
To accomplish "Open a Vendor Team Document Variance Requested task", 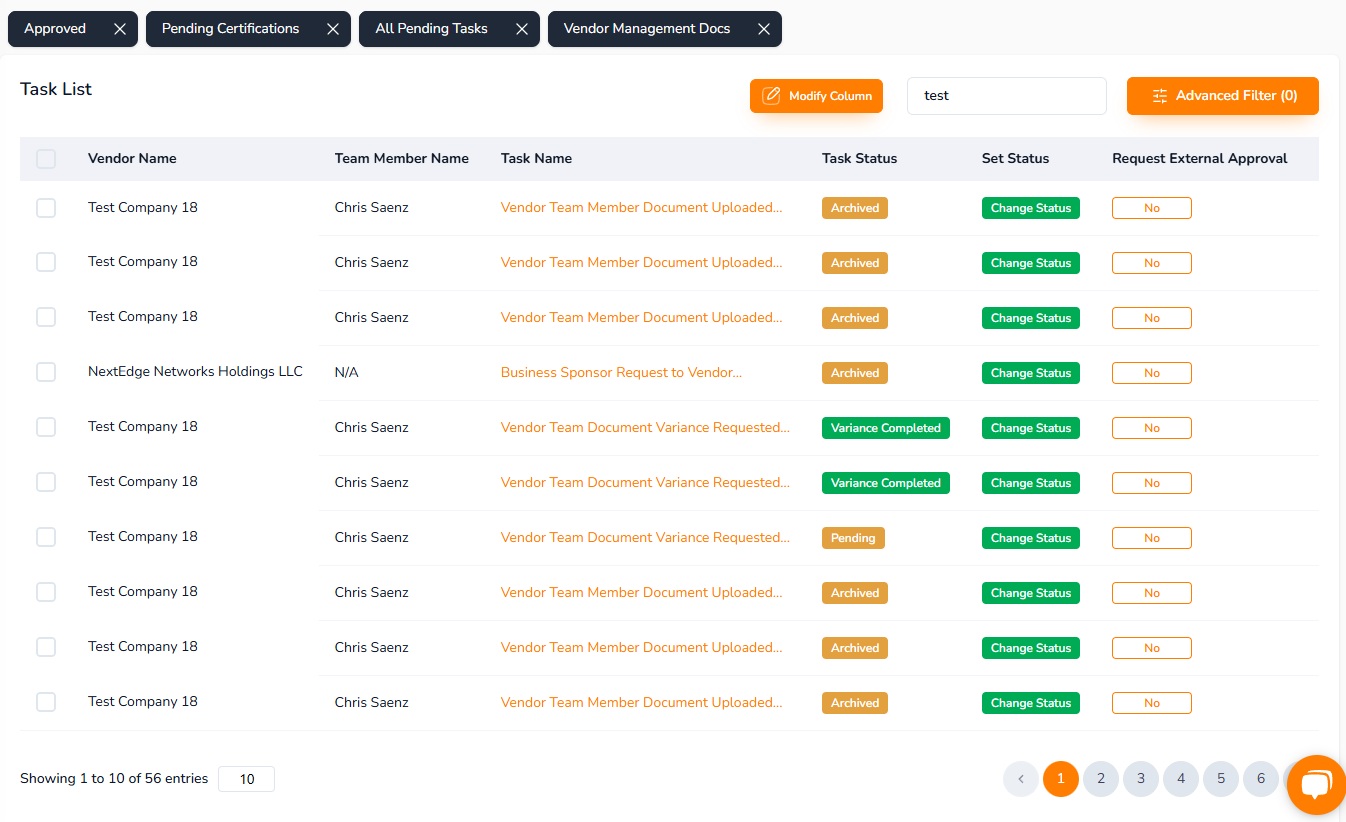I will pos(645,427).
